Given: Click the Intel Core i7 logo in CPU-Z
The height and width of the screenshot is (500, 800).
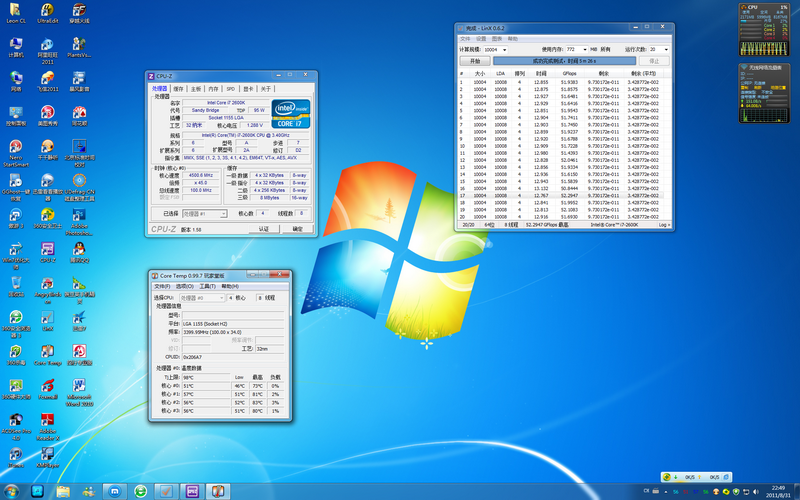Looking at the screenshot, I should (291, 113).
